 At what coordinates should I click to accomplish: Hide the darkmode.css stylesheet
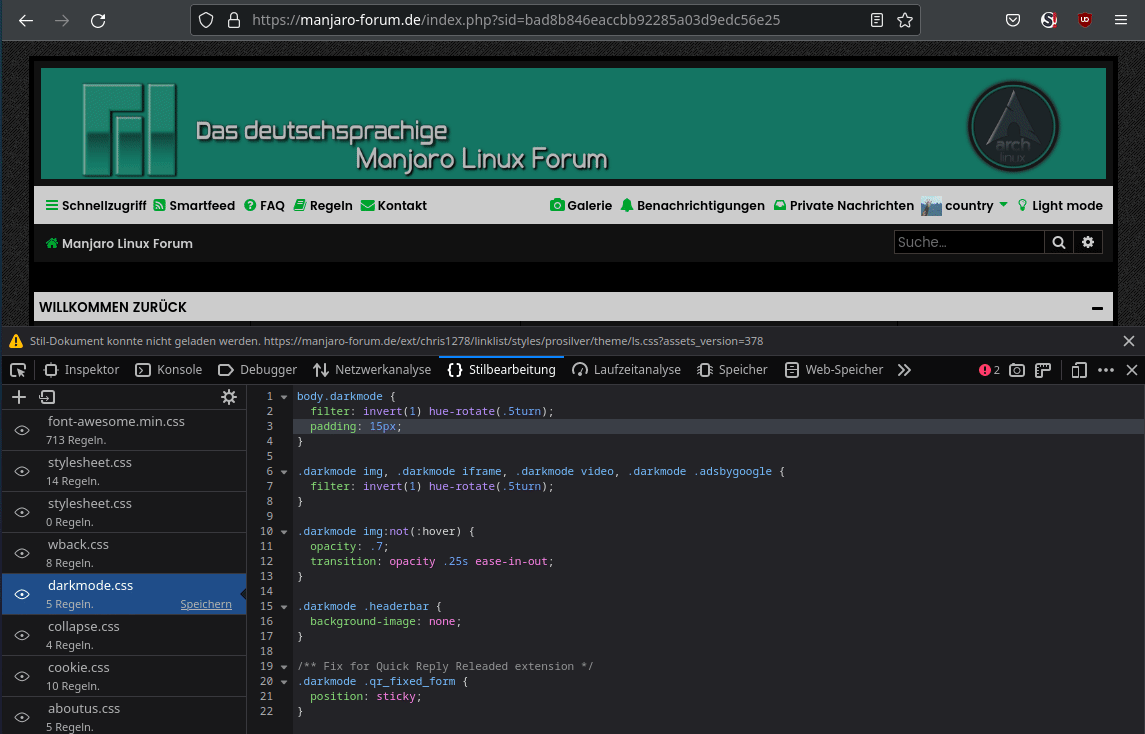(22, 594)
